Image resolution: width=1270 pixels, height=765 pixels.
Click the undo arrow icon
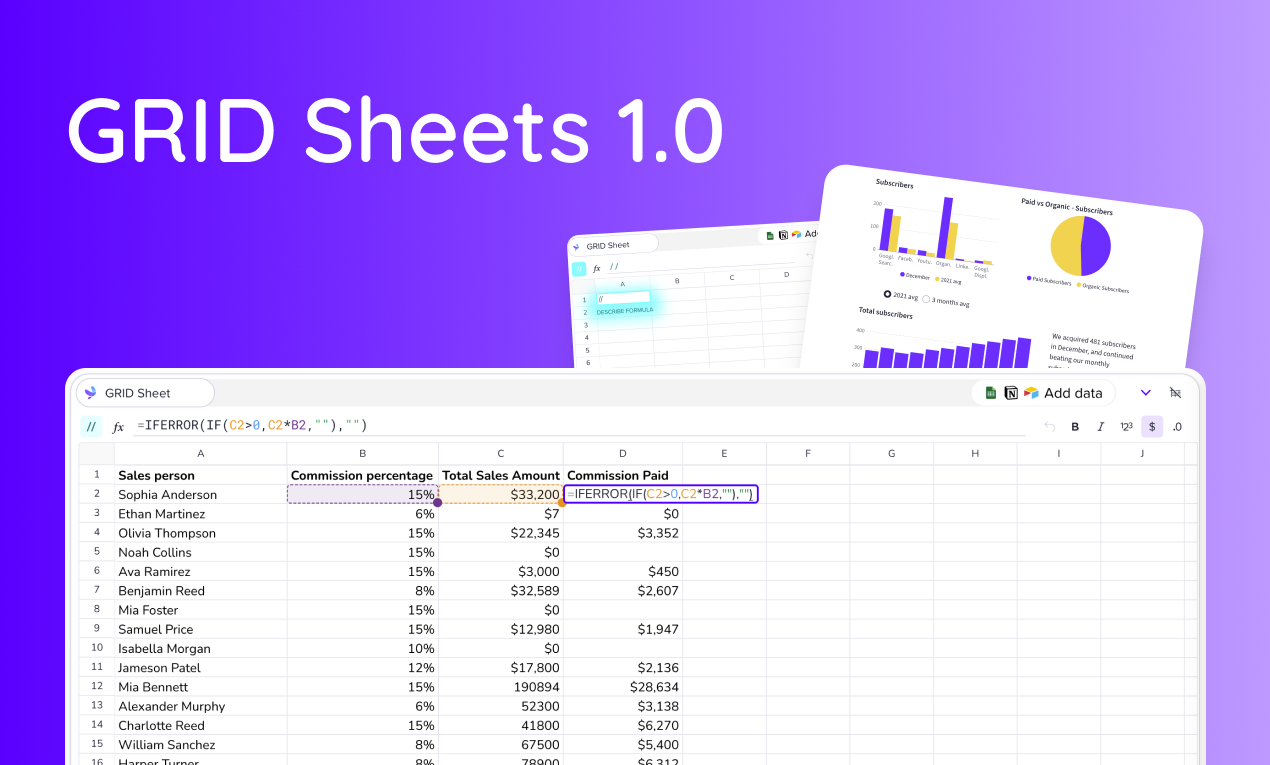(x=1050, y=426)
